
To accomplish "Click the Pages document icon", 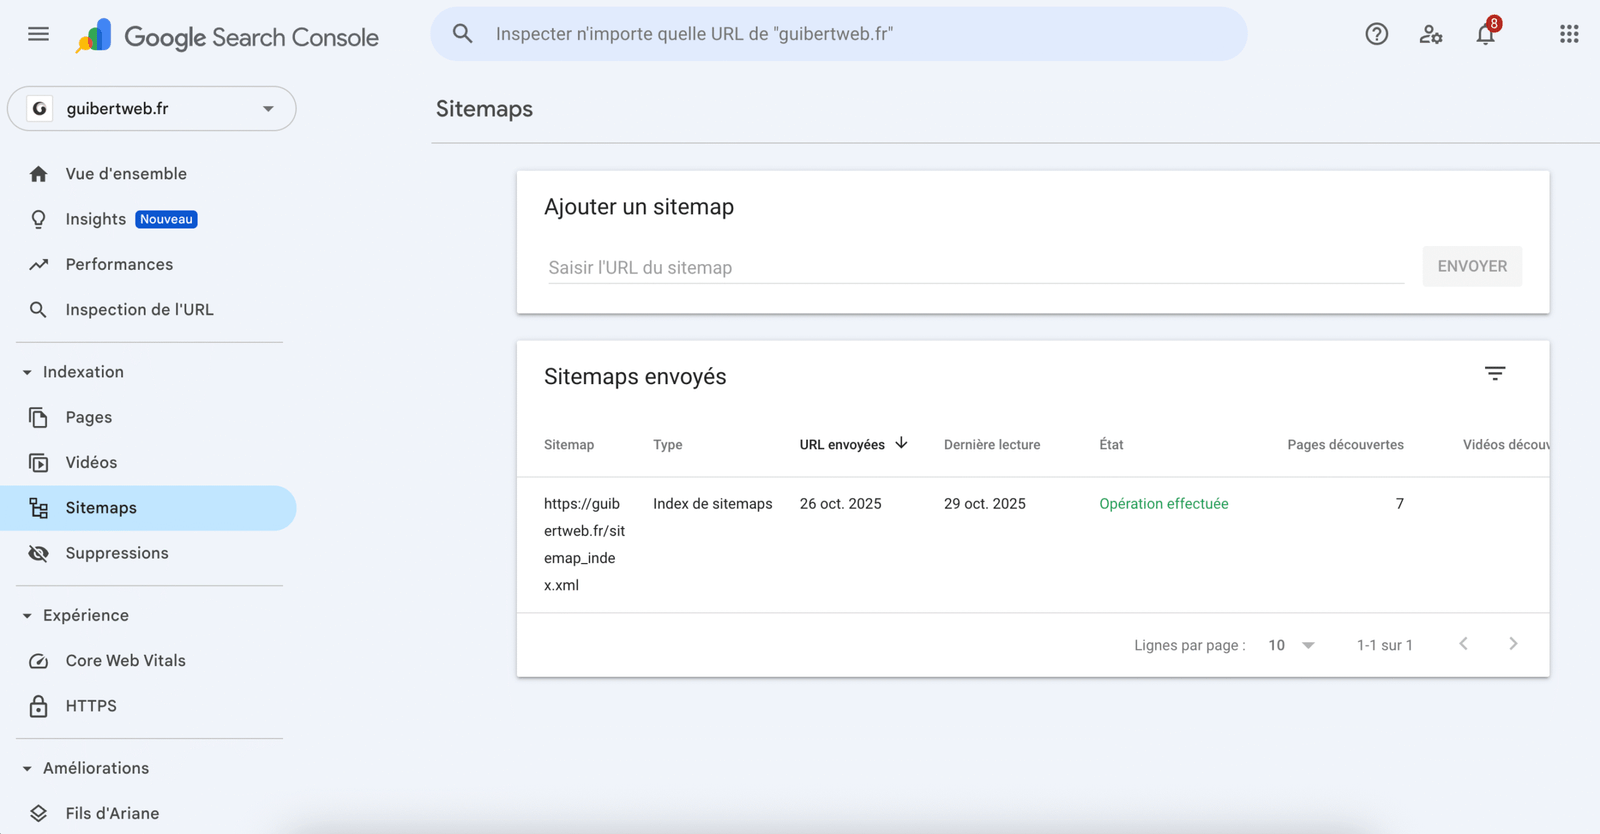I will coord(38,418).
